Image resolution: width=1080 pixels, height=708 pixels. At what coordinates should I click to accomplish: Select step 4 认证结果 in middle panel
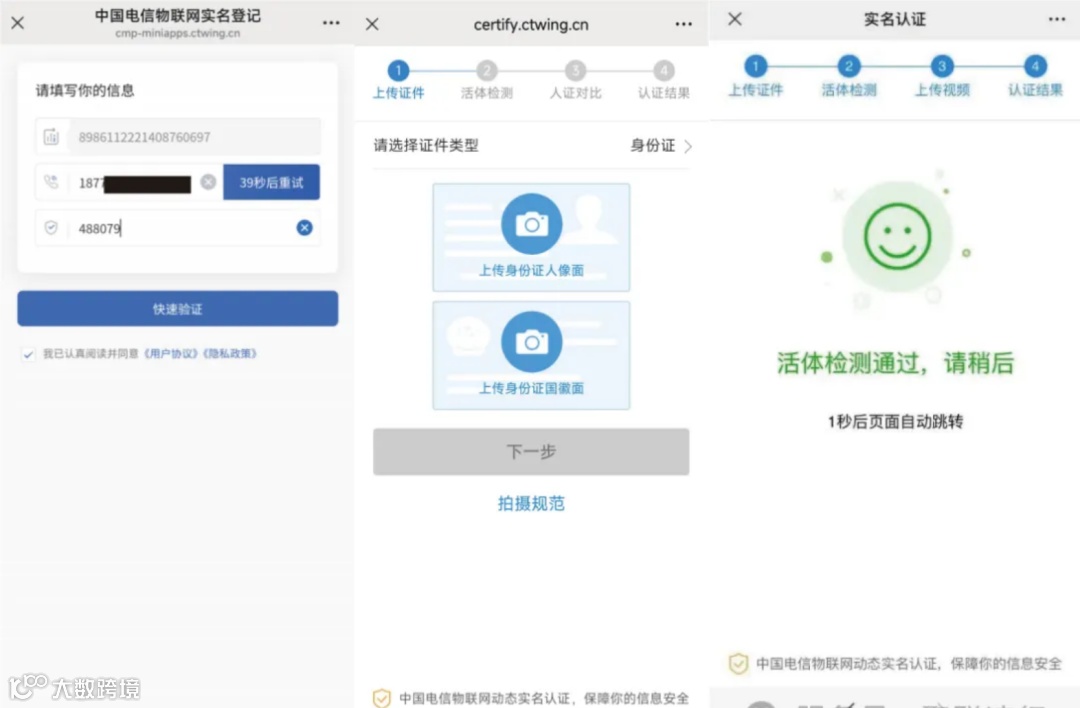663,80
